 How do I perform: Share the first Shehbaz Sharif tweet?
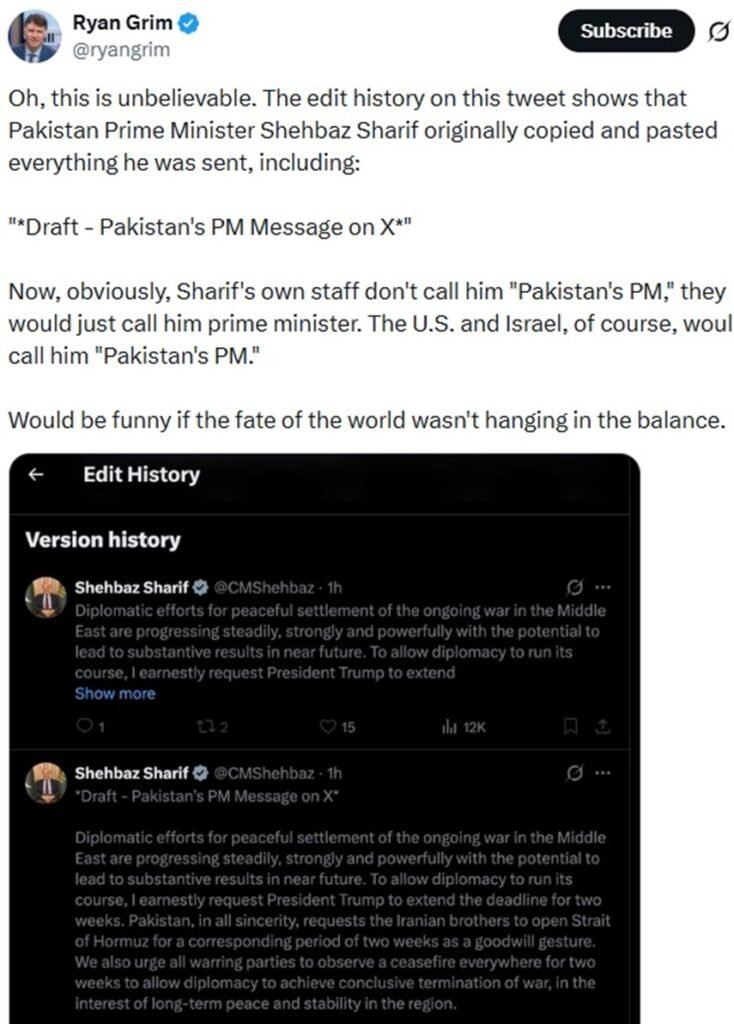(x=604, y=727)
